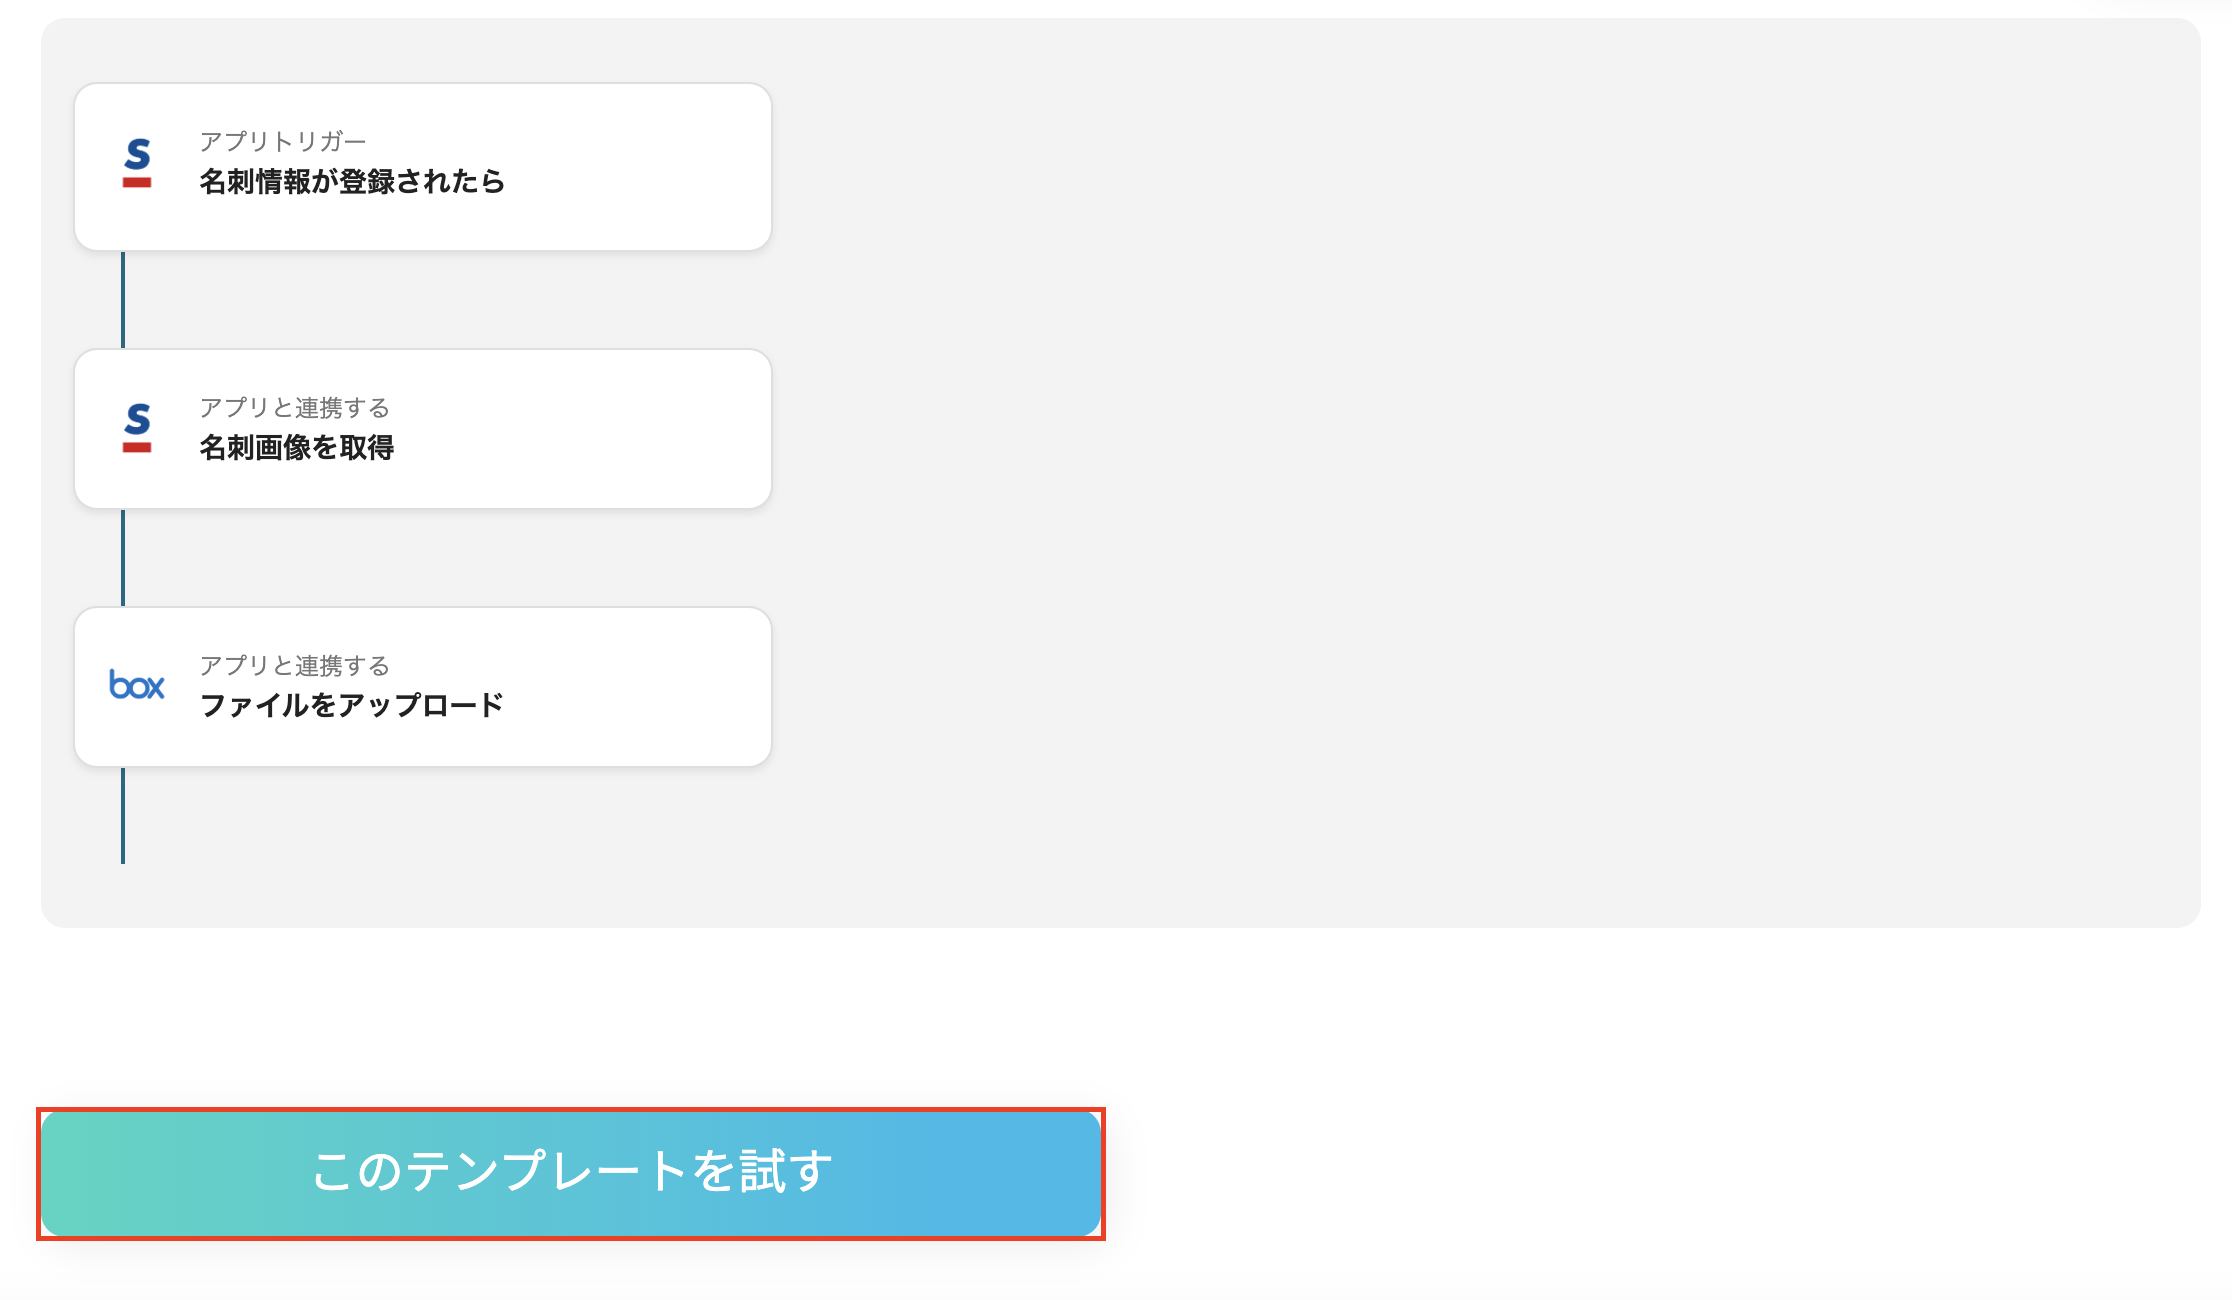Select the 名刺情報が登録されたら title text
Viewport: 2232px width, 1300px height.
point(352,182)
